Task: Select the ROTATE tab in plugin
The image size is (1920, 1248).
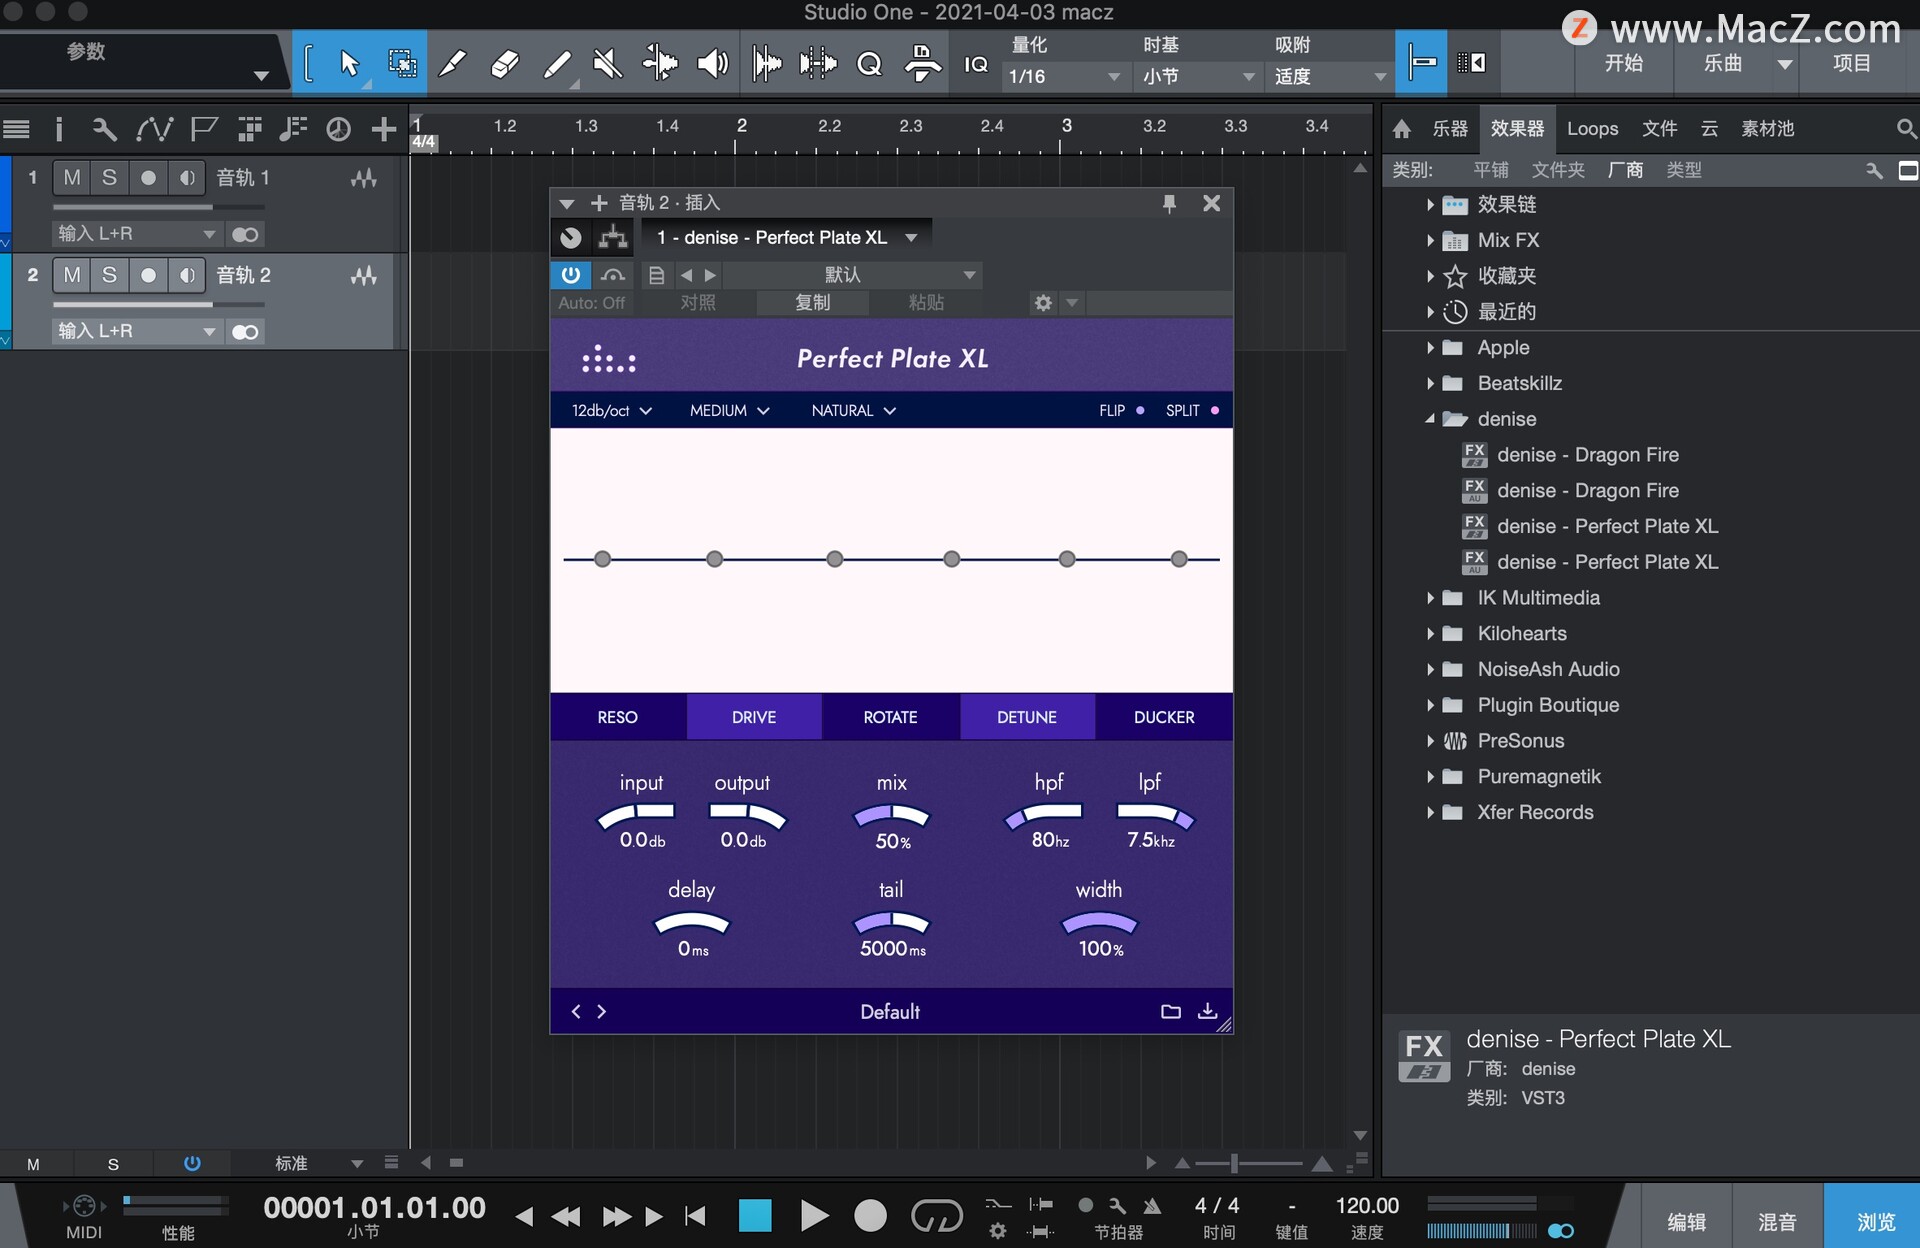Action: click(891, 717)
